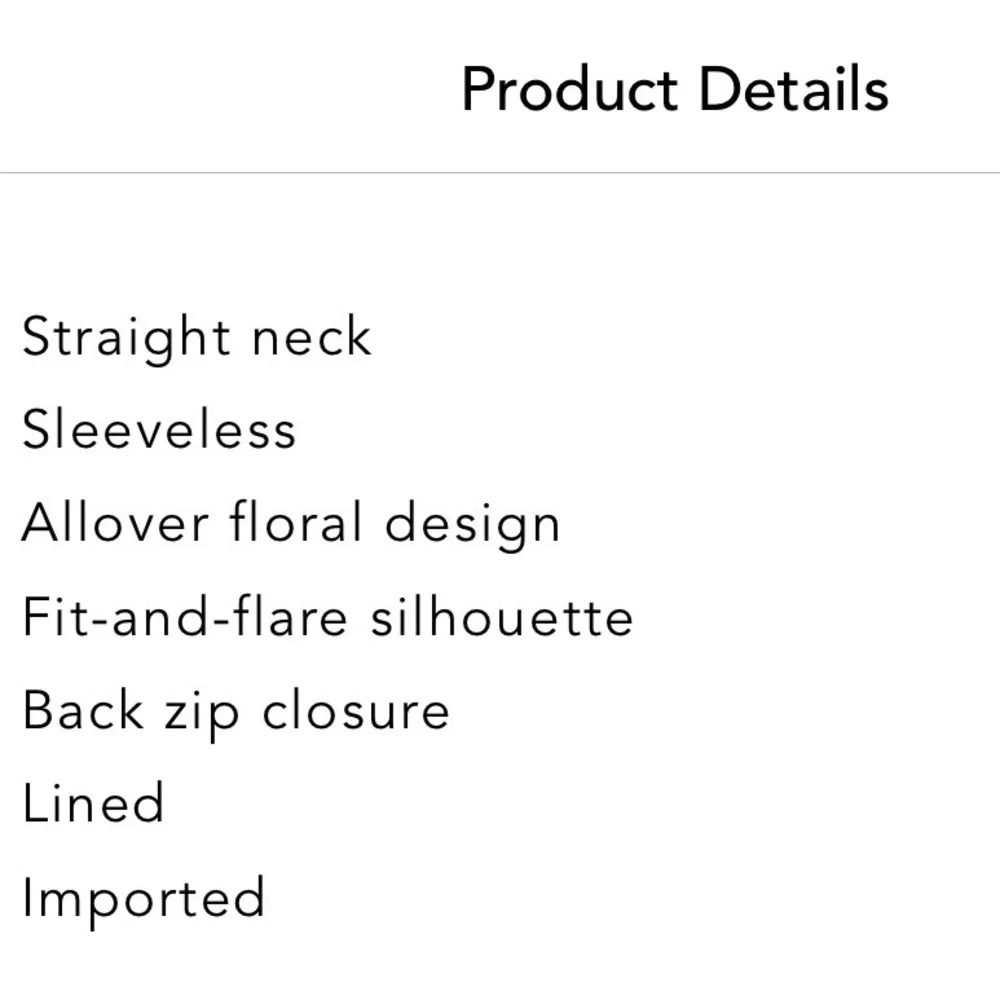Viewport: 1000px width, 1000px height.
Task: Click the word "Fit-and-flare"
Action: [185, 618]
